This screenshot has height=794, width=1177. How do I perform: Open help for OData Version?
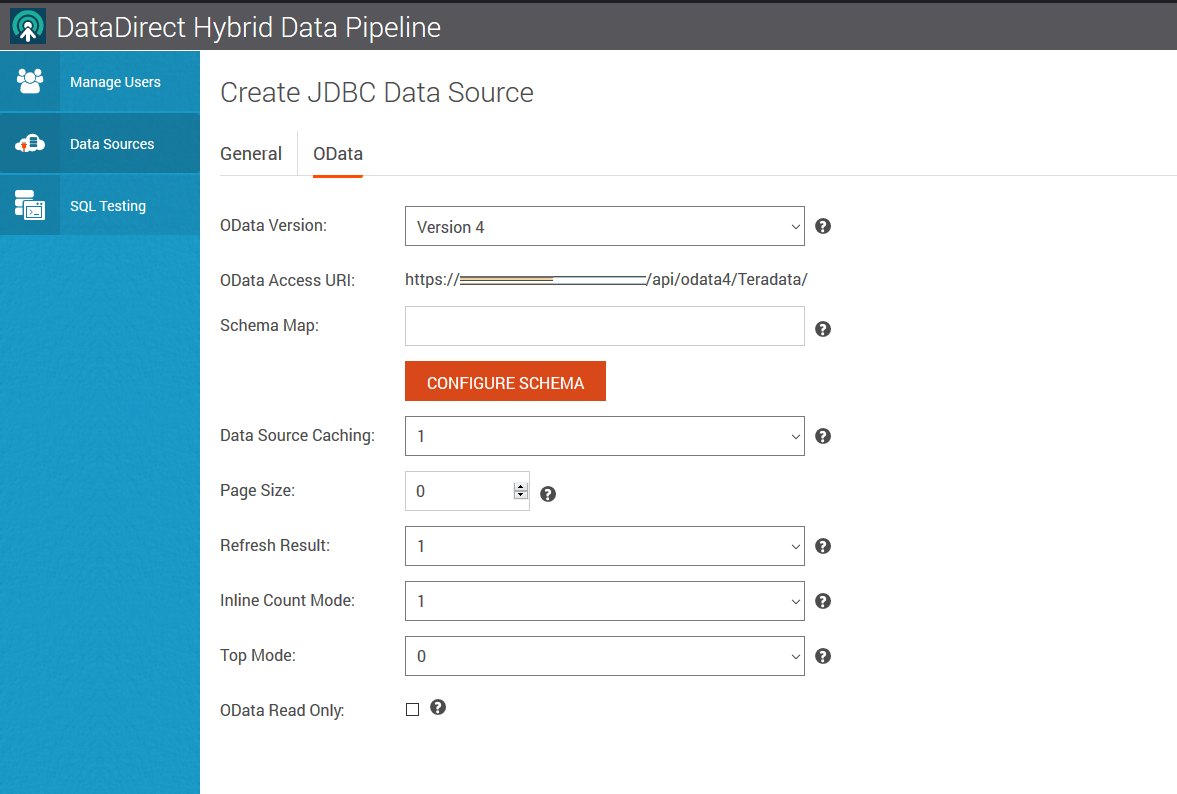[823, 226]
